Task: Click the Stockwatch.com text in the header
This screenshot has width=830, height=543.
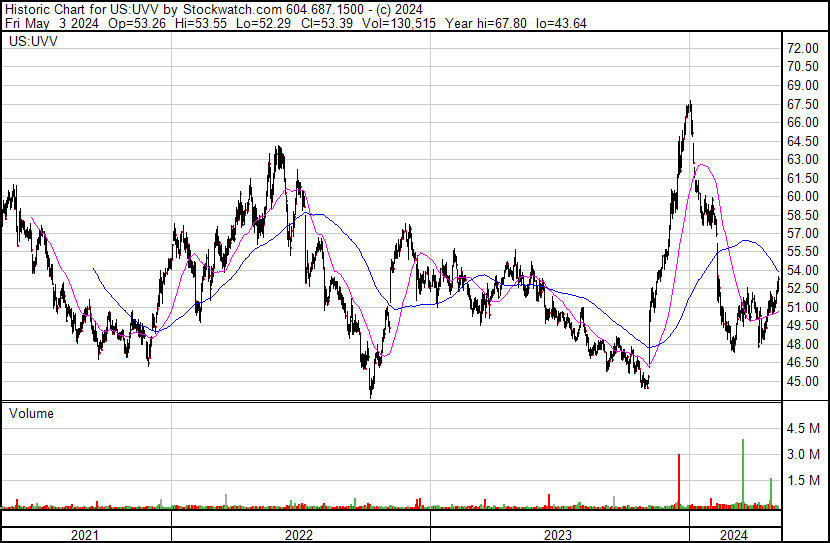Action: pos(225,9)
